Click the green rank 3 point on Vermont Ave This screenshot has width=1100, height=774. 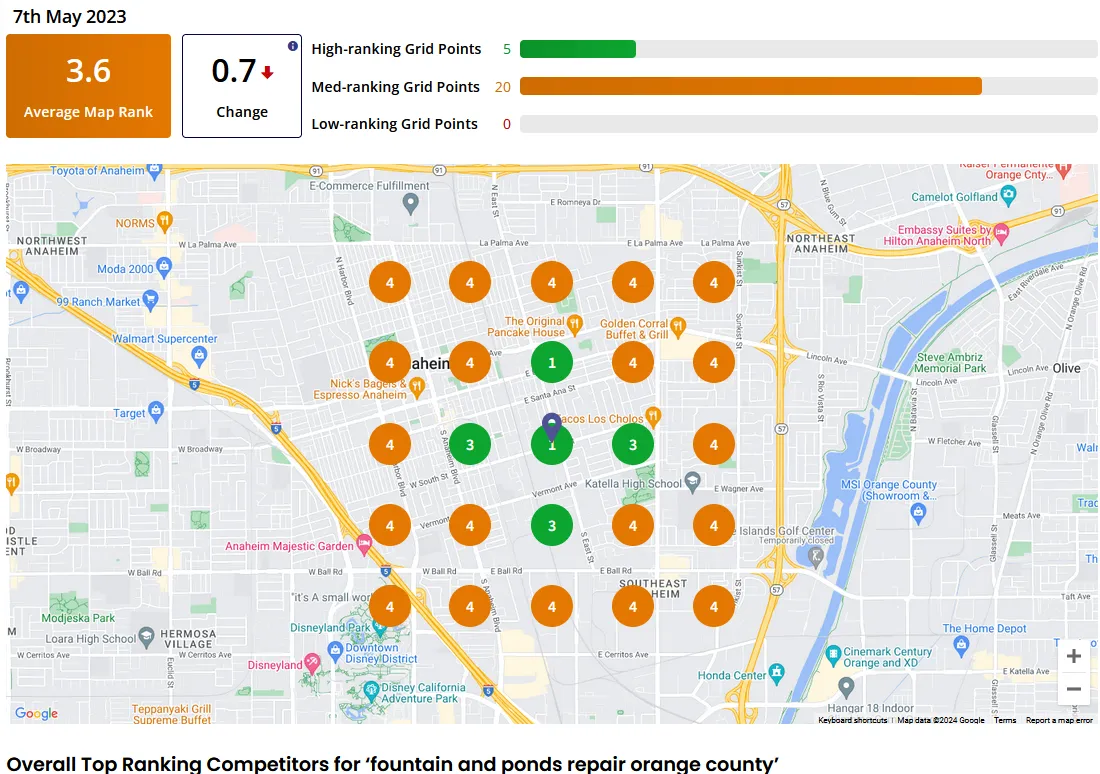coord(552,526)
